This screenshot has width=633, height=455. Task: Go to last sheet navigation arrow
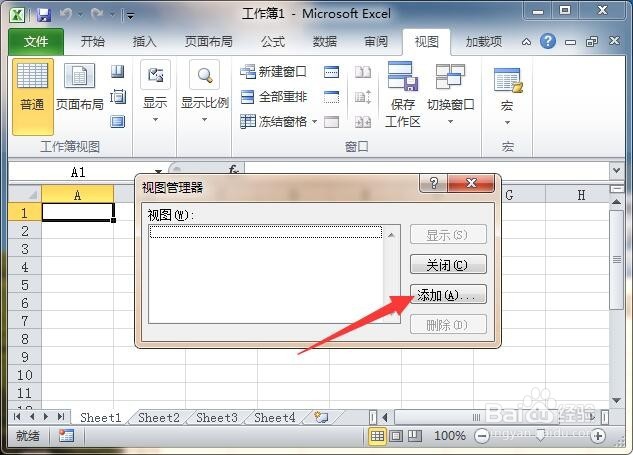tap(61, 417)
